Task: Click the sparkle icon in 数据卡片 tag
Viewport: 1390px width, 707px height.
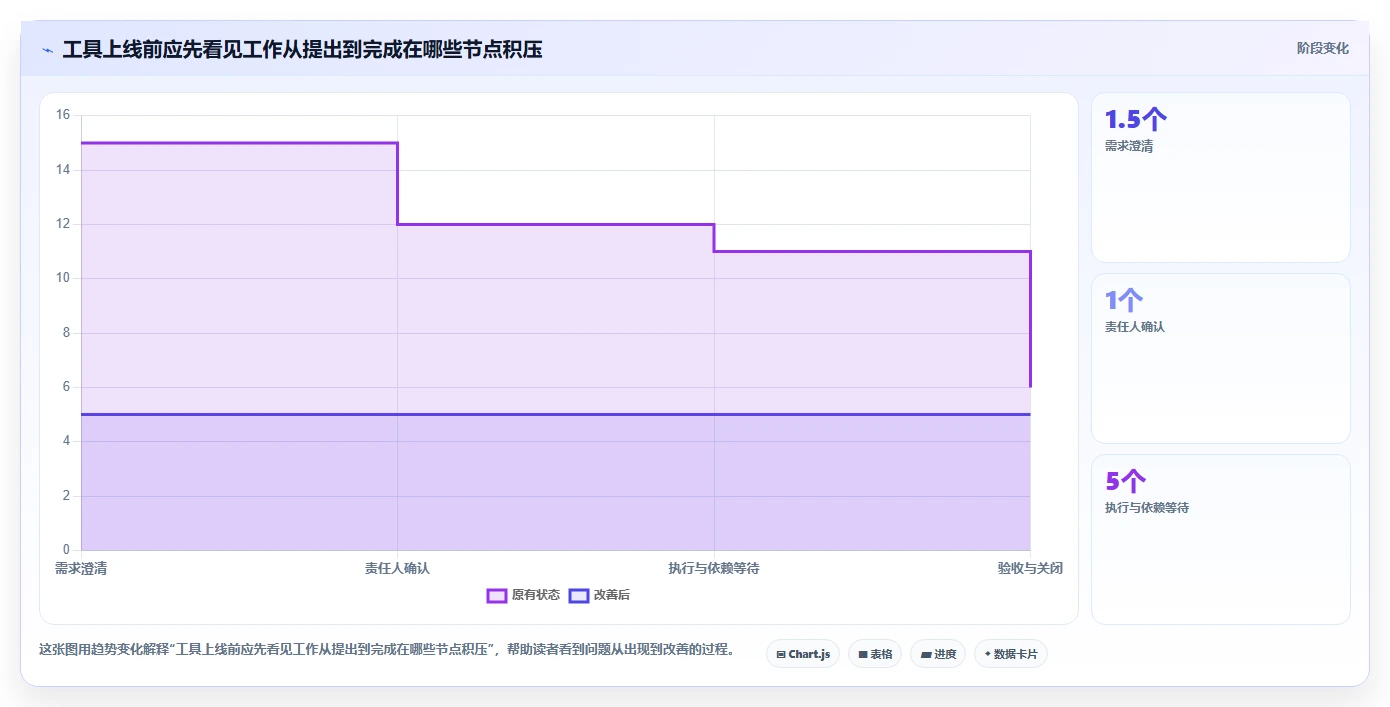Action: coord(988,654)
